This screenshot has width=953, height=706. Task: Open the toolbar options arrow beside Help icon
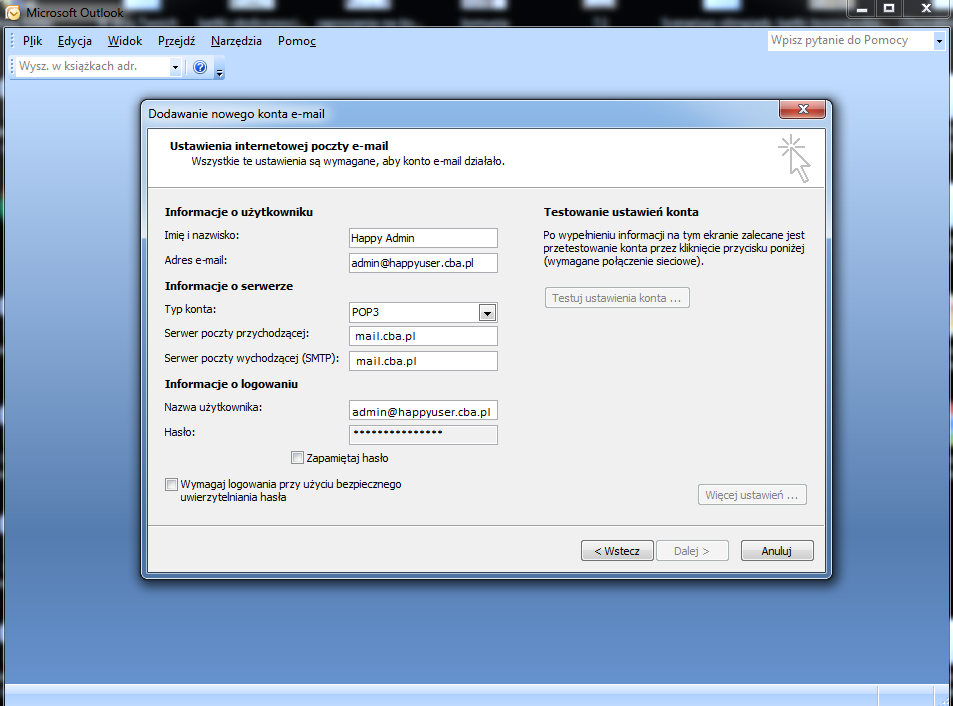(x=219, y=68)
